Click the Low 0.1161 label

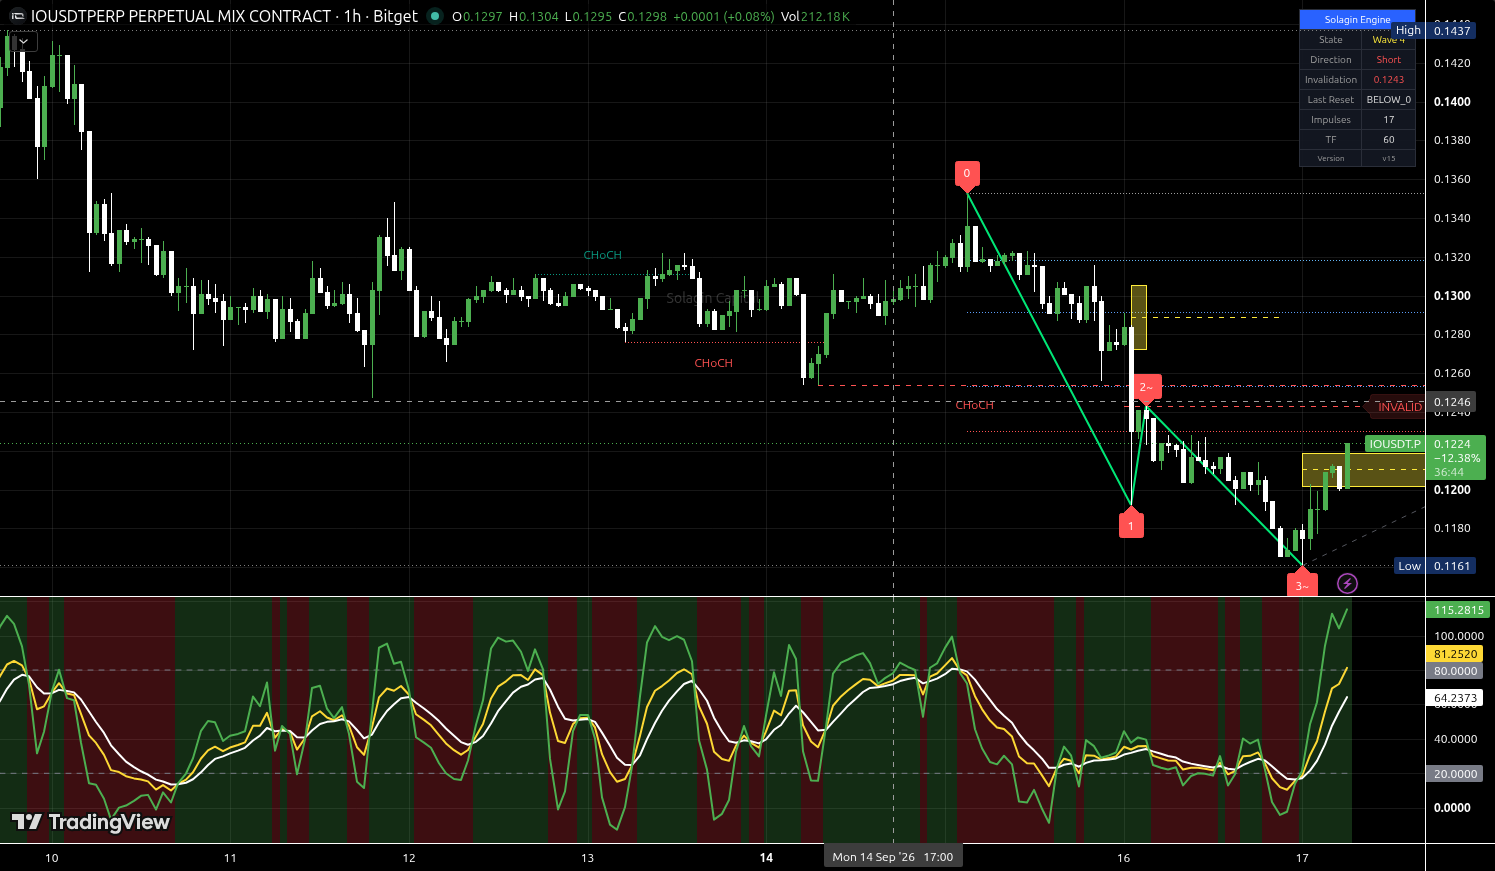pos(1434,566)
